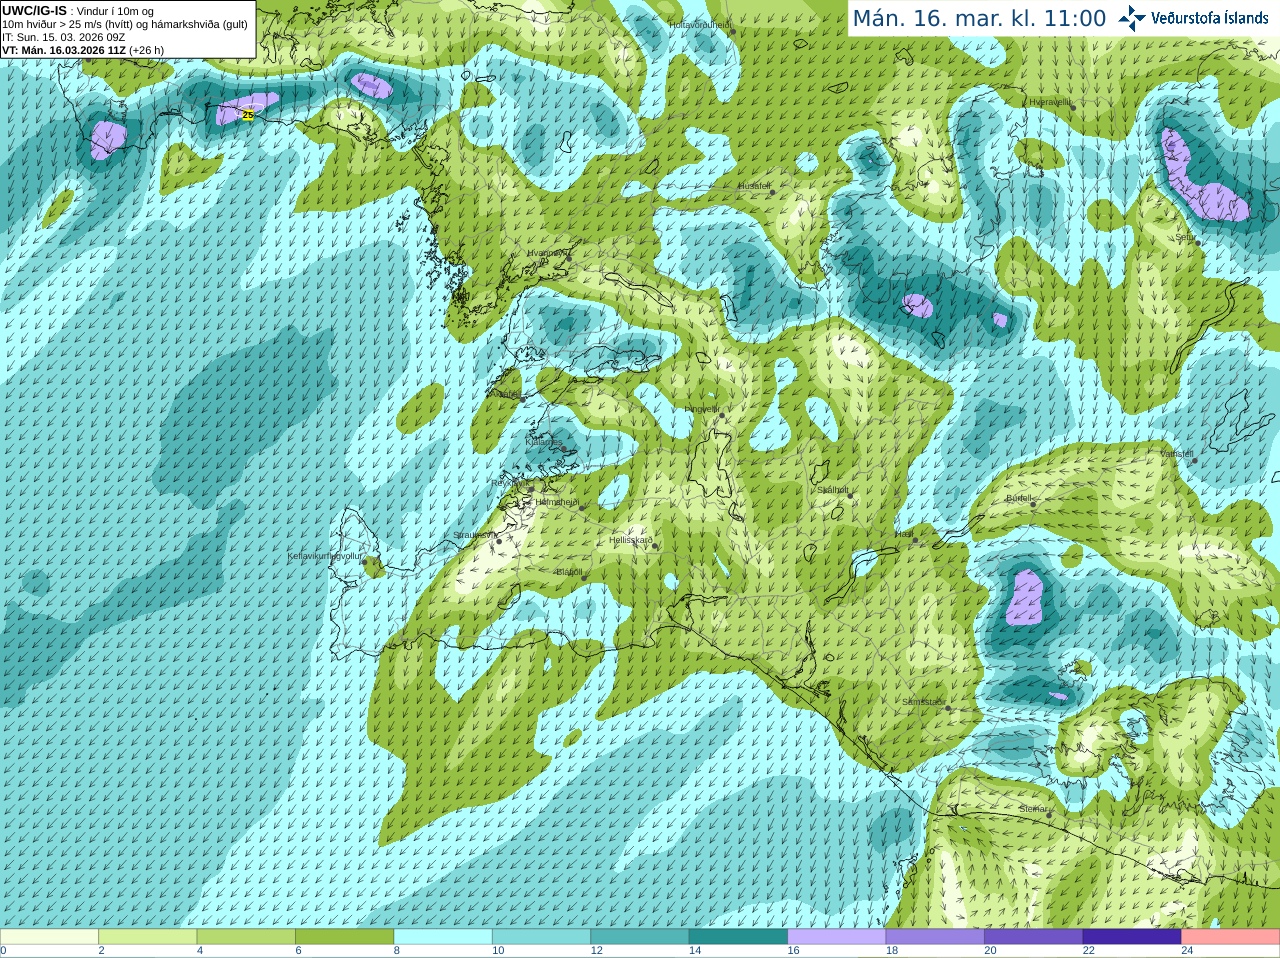Select the Hvanneyri station label
Image resolution: width=1280 pixels, height=958 pixels.
click(547, 253)
